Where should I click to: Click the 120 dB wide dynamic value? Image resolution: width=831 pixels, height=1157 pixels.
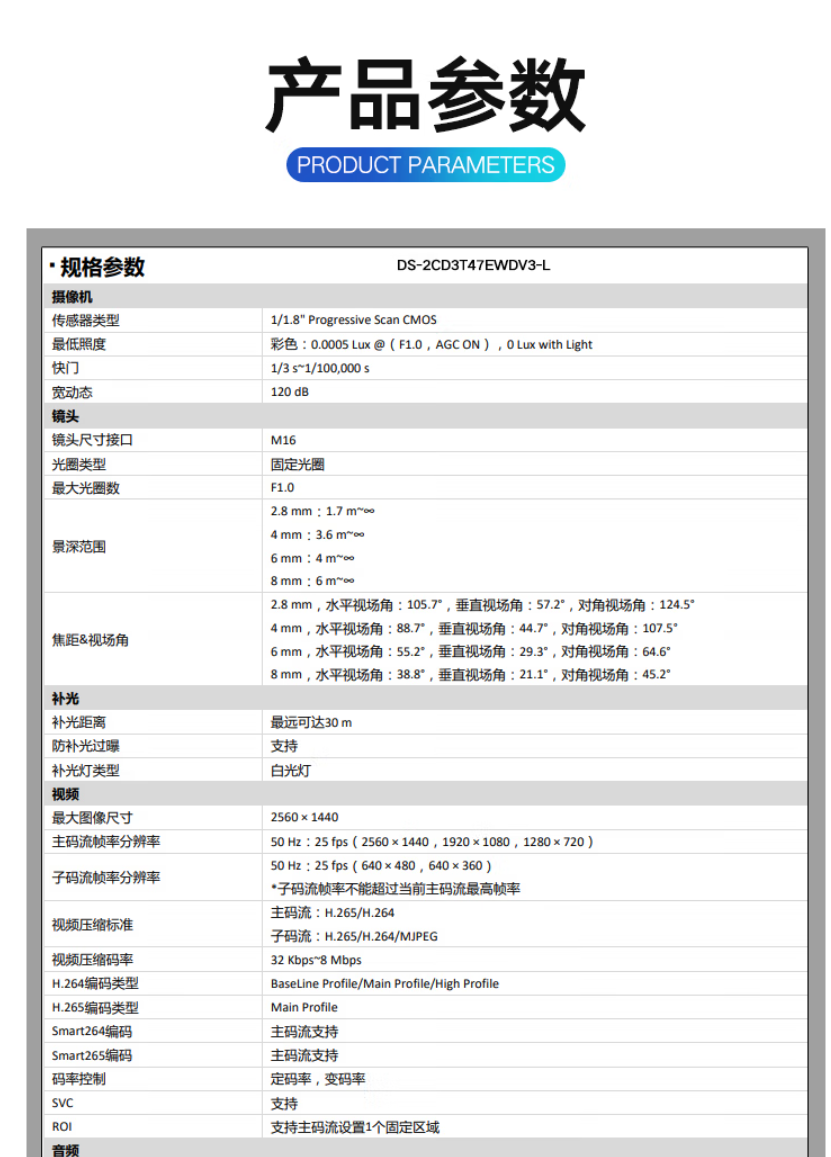tap(289, 392)
